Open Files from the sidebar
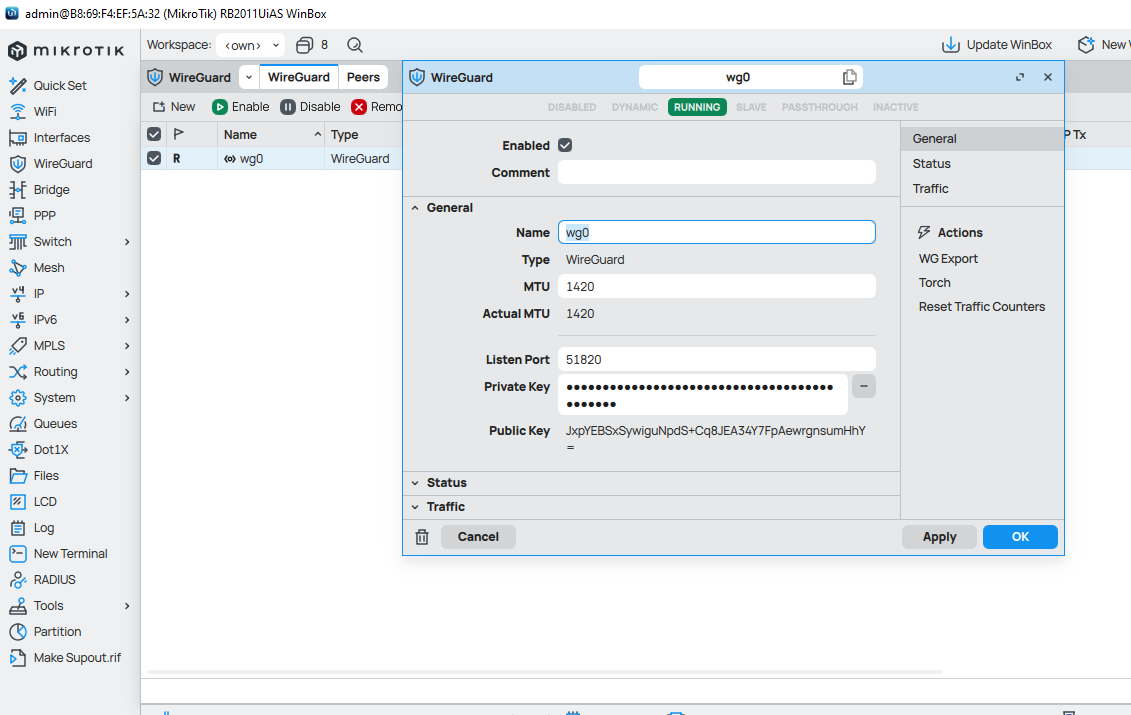This screenshot has height=715, width=1131. coord(34,475)
